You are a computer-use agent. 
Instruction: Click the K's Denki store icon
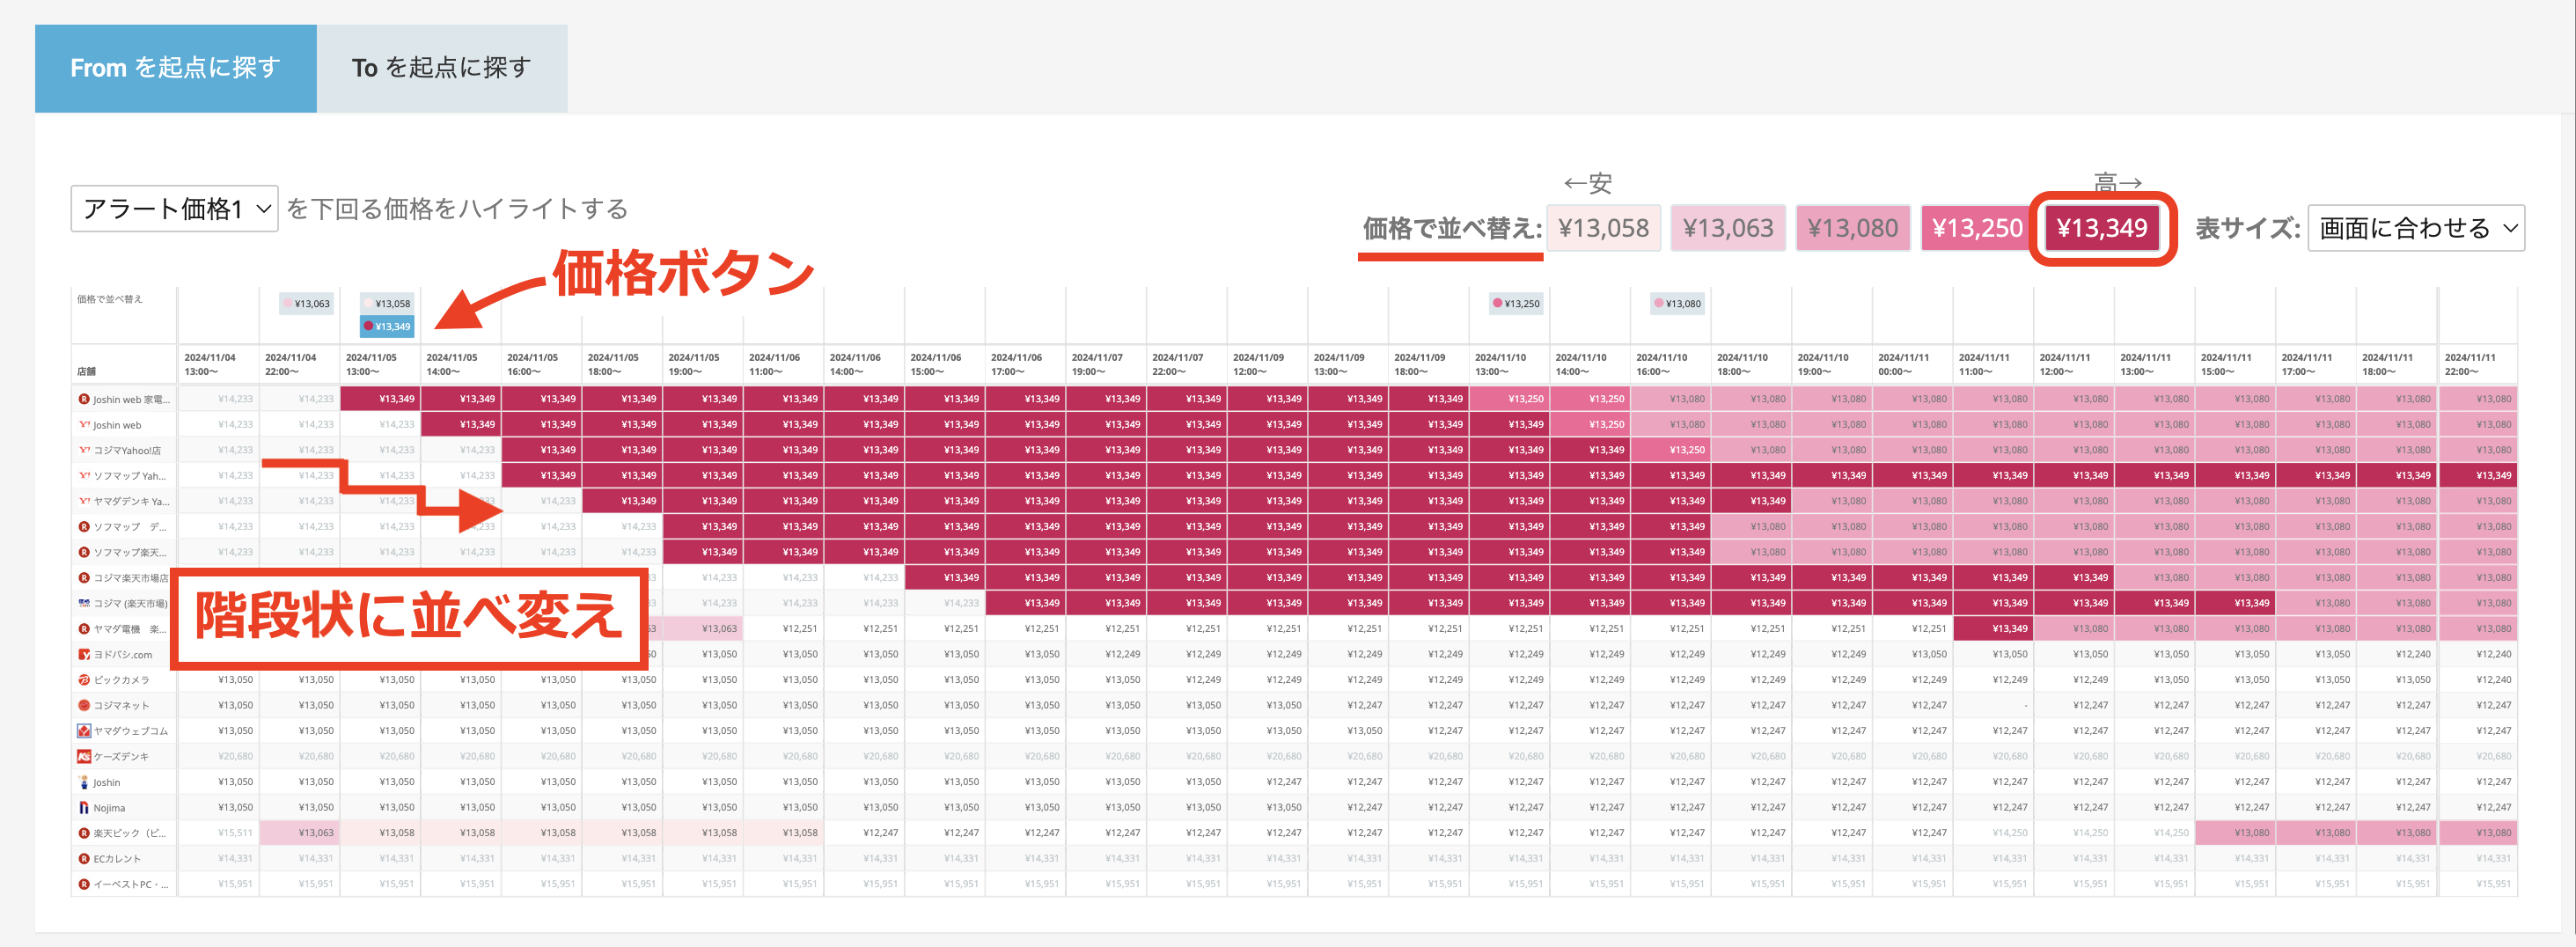[x=84, y=757]
